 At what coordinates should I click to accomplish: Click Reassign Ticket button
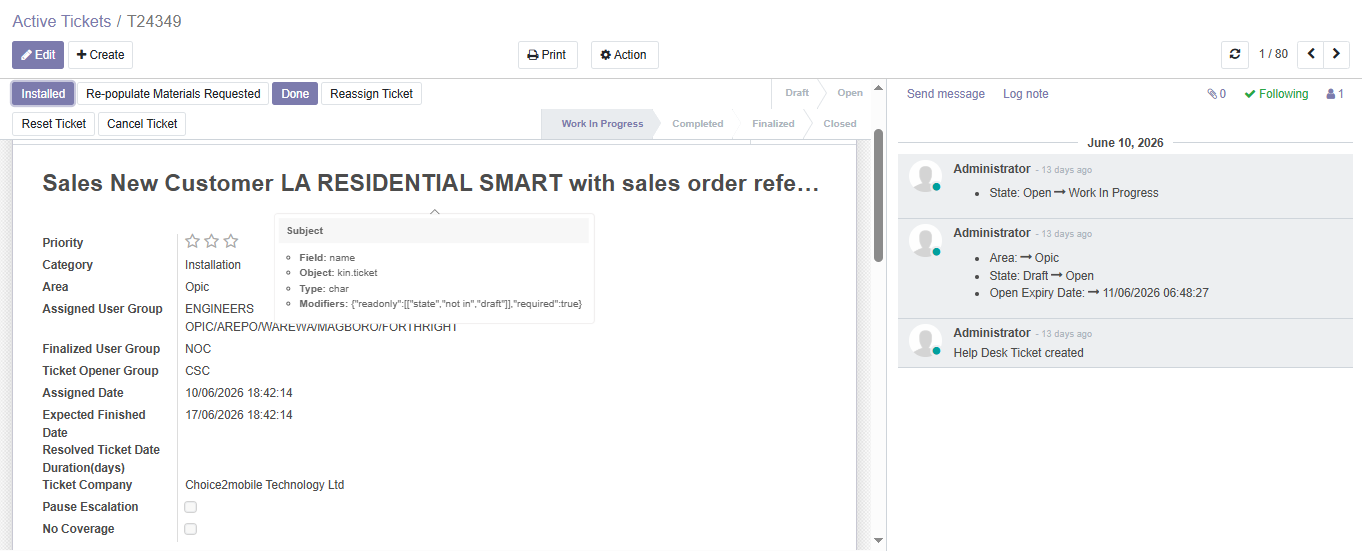pyautogui.click(x=371, y=94)
